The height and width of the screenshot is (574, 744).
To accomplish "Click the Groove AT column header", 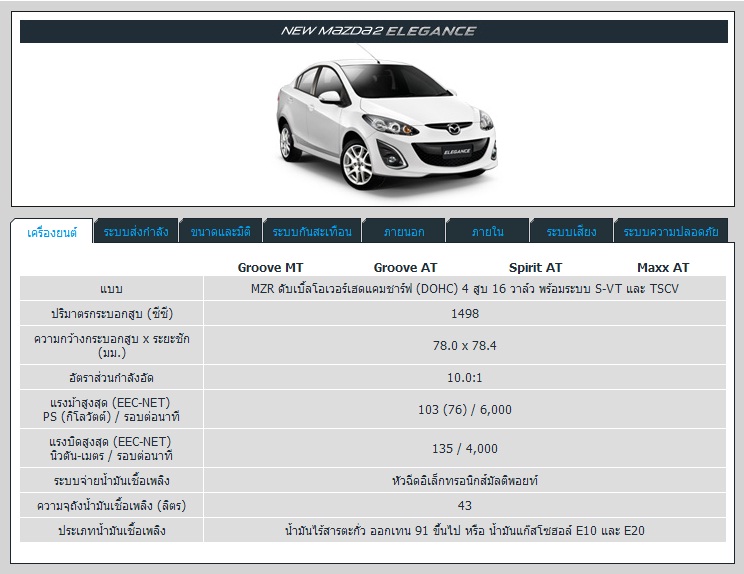I will point(405,268).
